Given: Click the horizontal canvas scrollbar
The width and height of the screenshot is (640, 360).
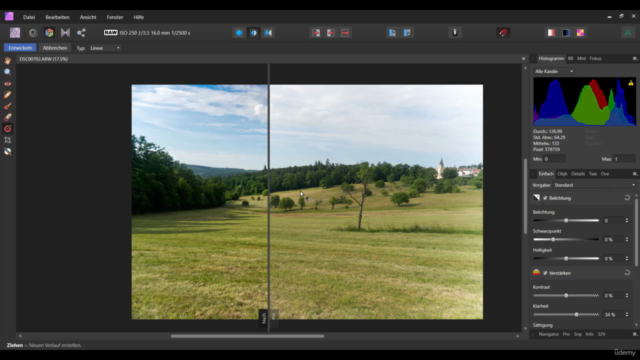Looking at the screenshot, I should (247, 336).
